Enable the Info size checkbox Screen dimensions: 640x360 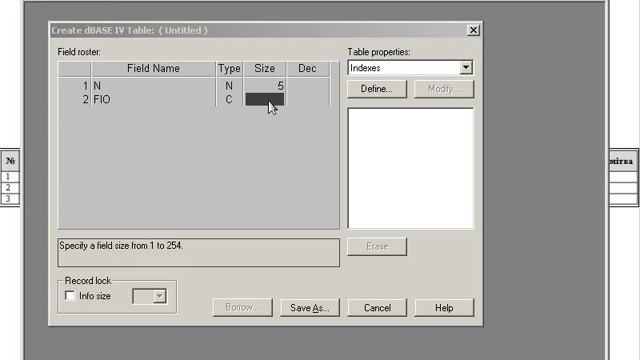(70, 296)
